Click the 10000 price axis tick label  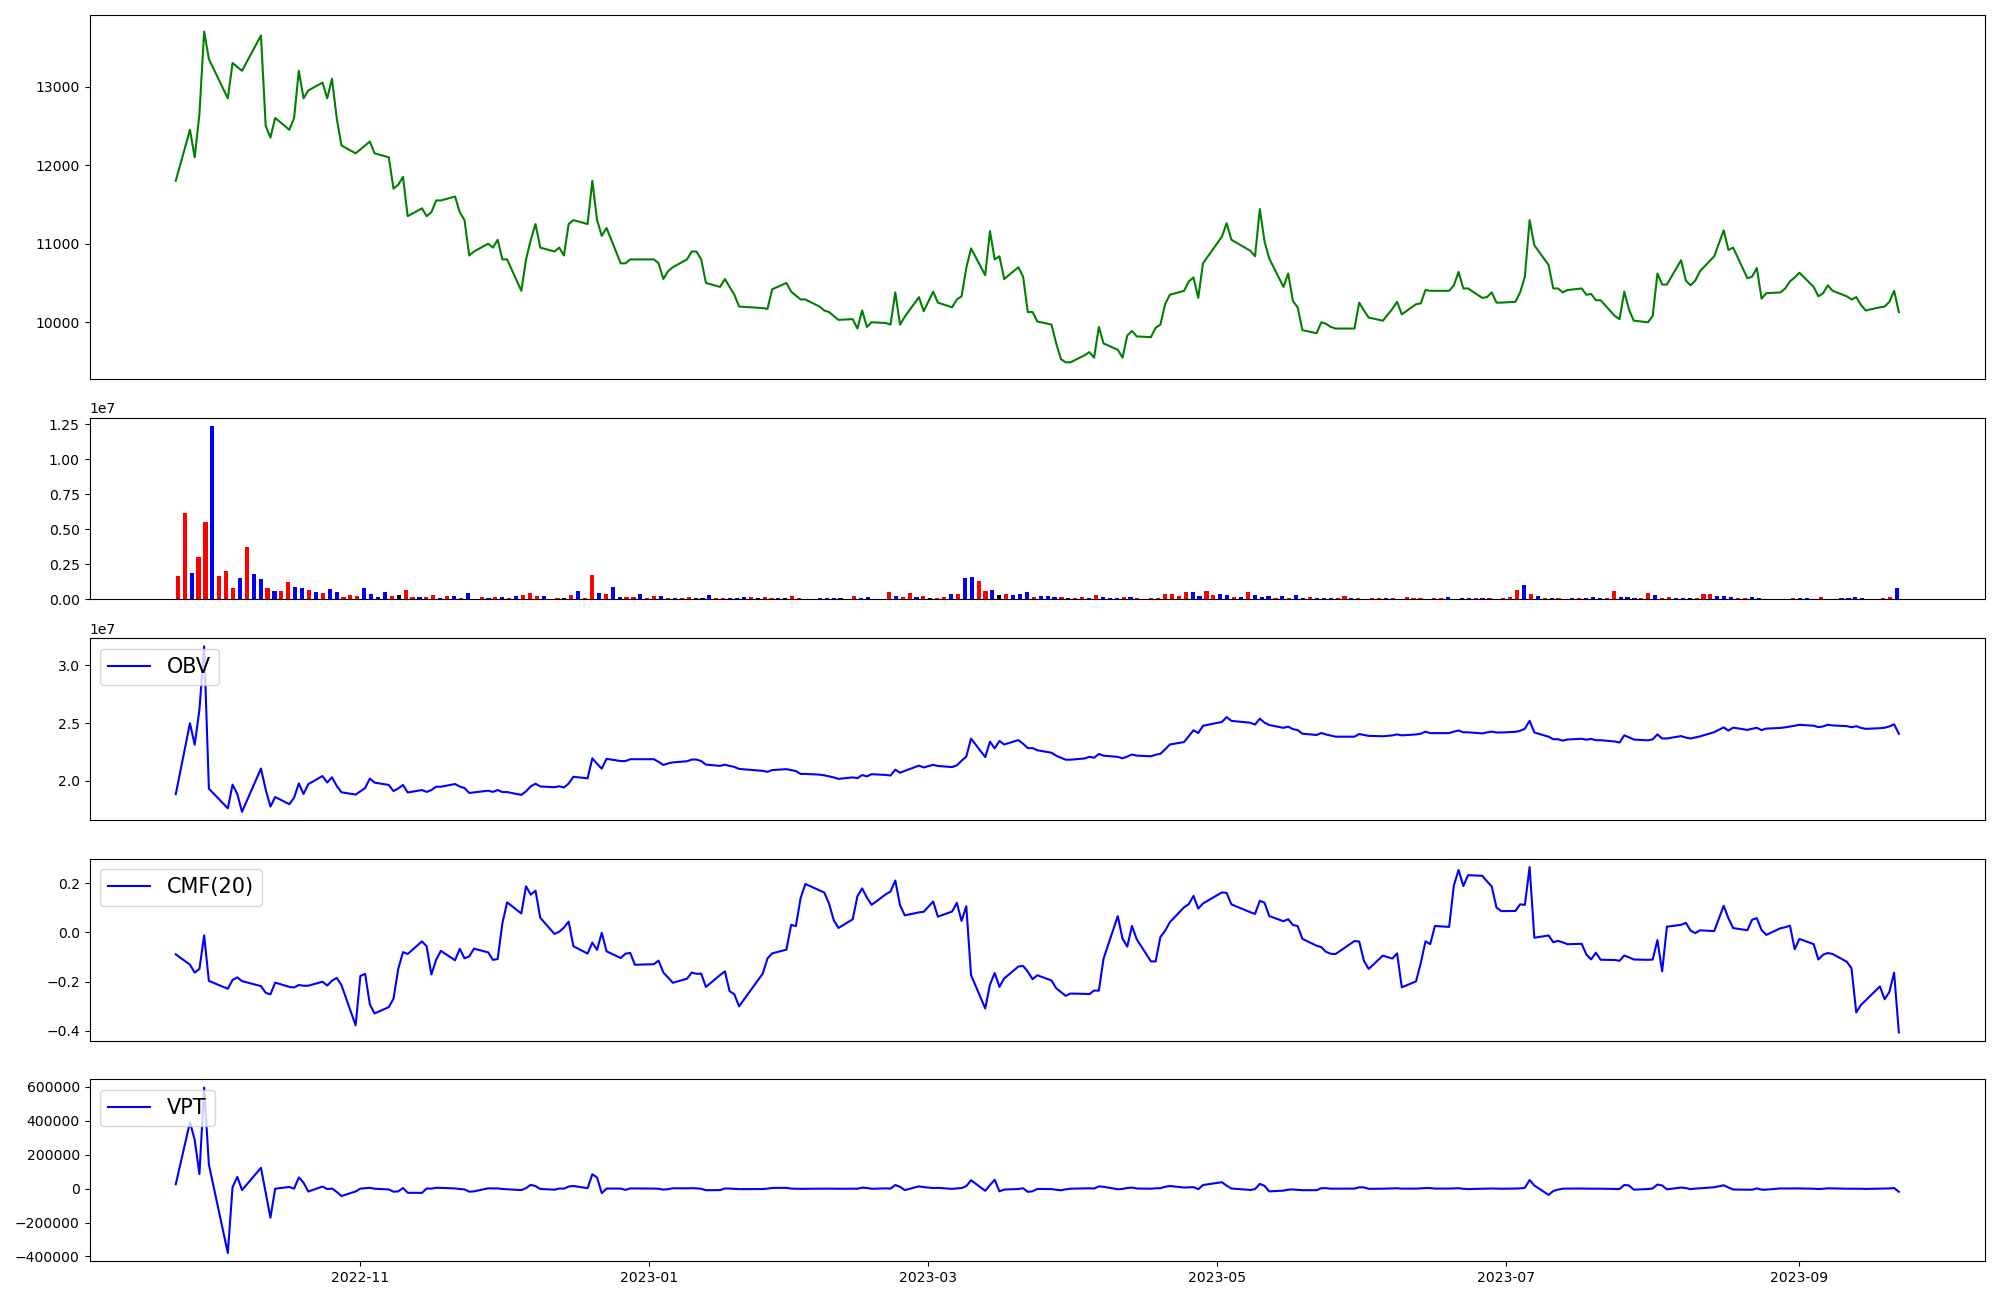click(x=57, y=323)
